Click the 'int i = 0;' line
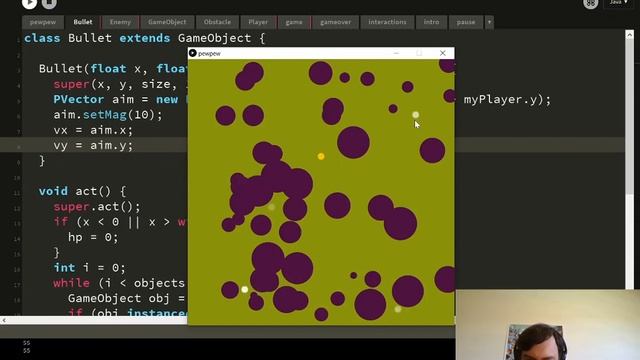This screenshot has width=640, height=360. [x=89, y=268]
